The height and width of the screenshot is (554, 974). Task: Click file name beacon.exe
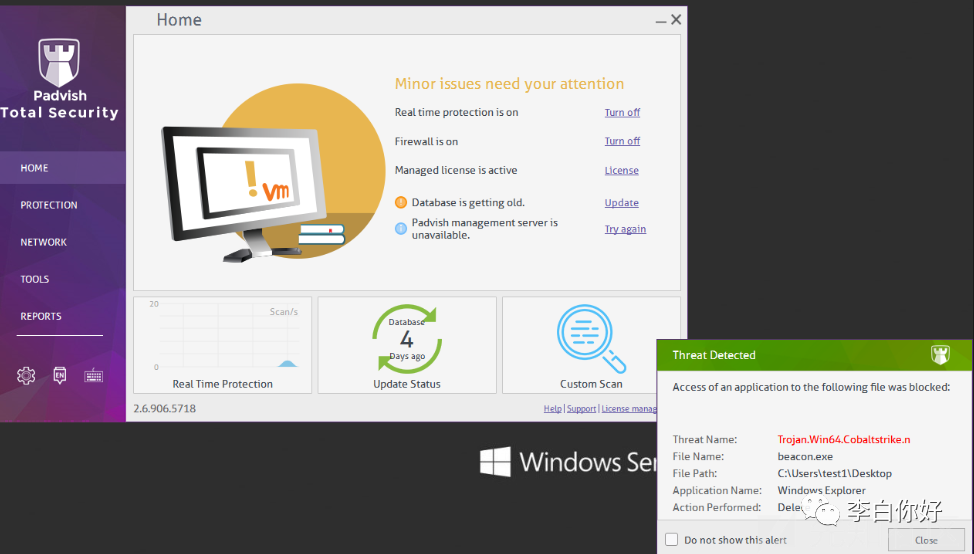pos(805,456)
